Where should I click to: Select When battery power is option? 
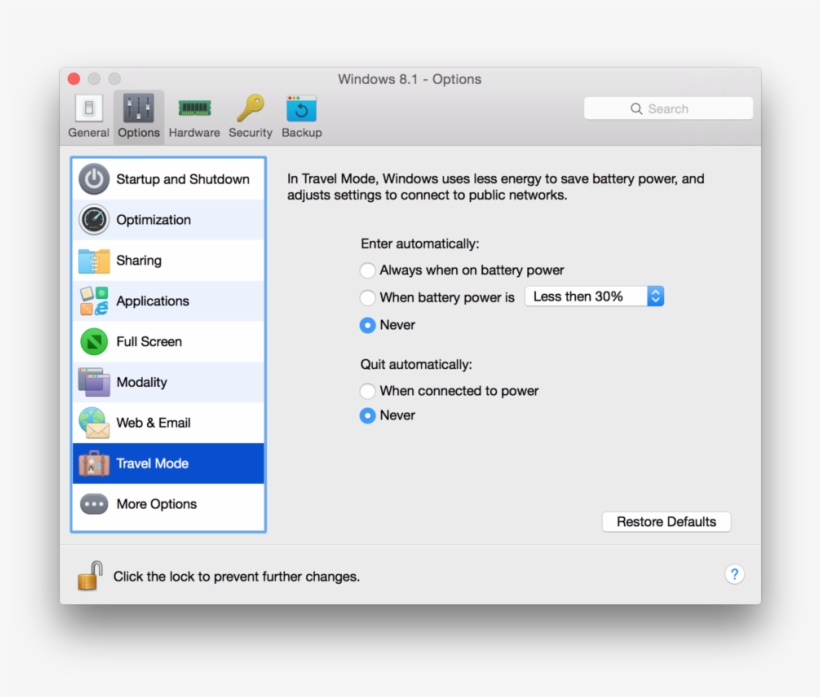[368, 298]
